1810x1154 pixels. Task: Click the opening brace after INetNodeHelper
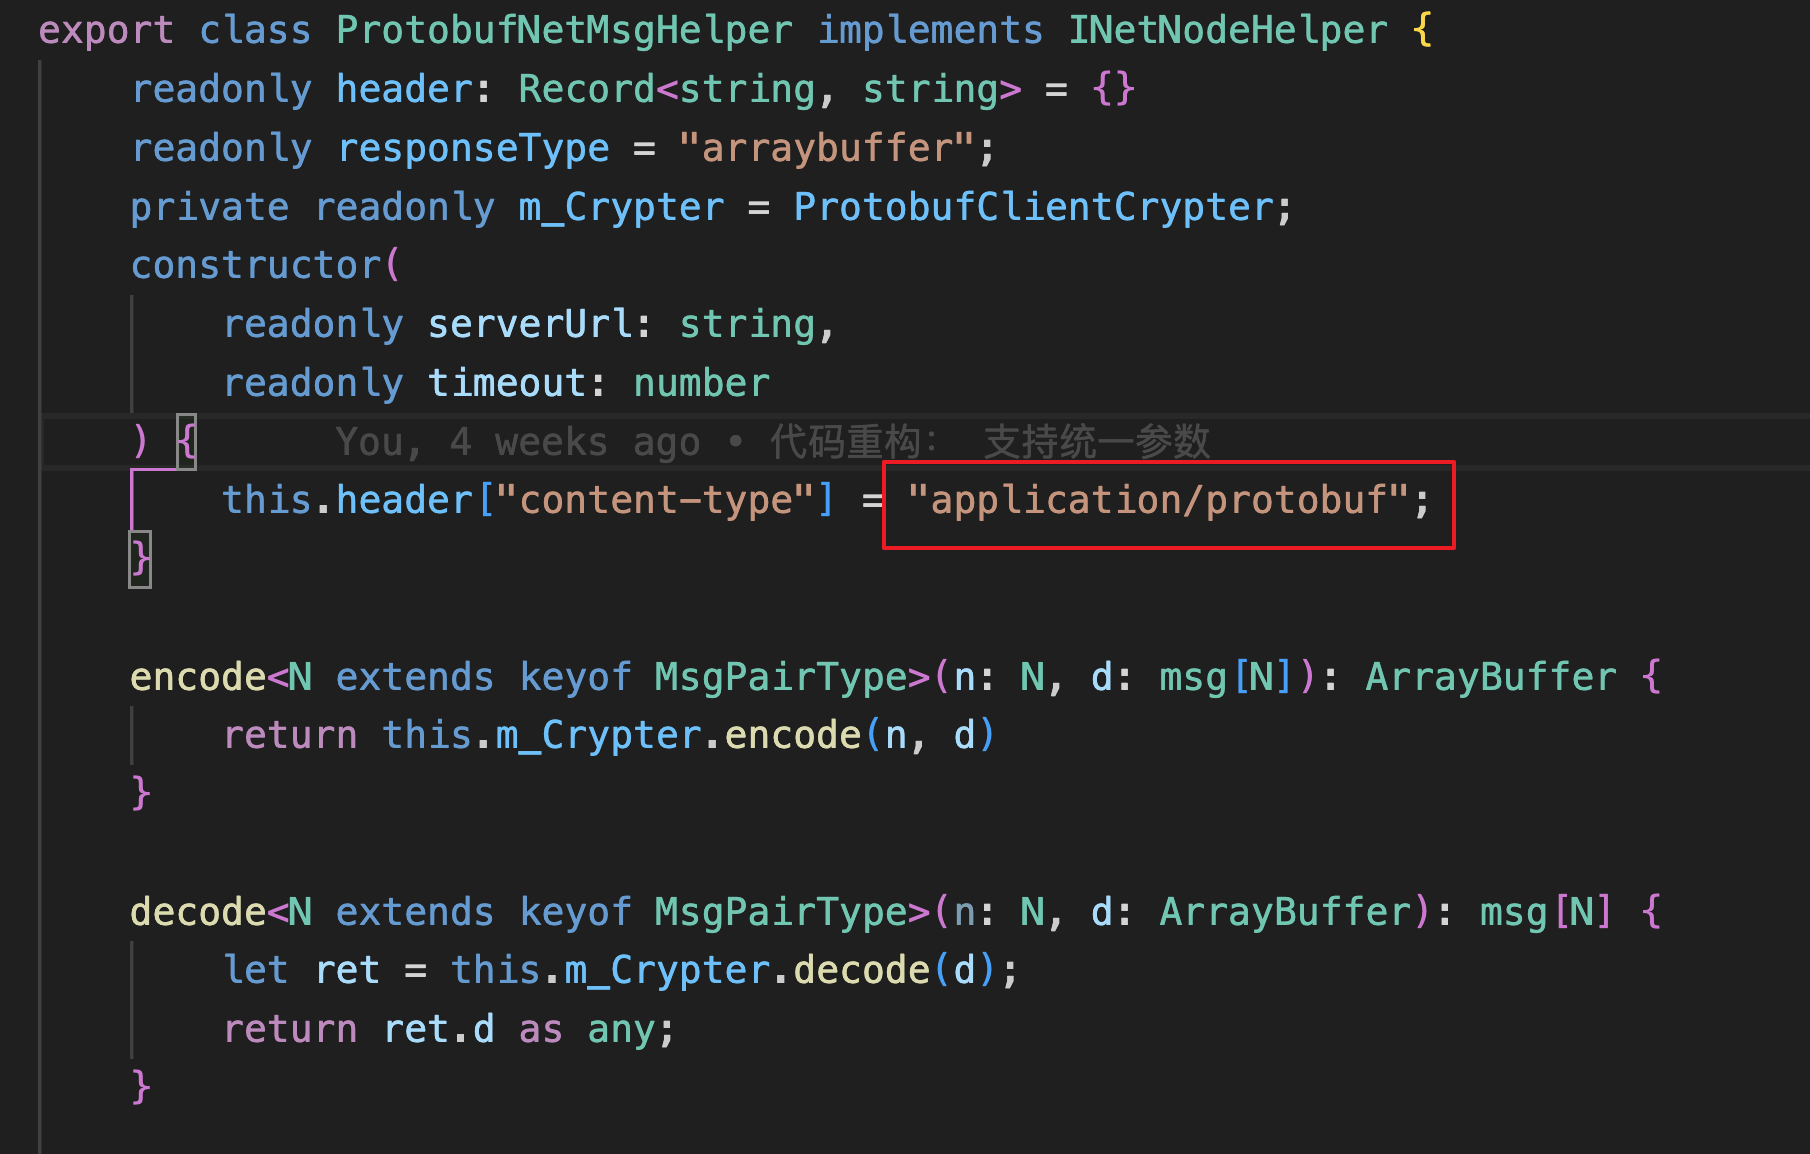1423,30
